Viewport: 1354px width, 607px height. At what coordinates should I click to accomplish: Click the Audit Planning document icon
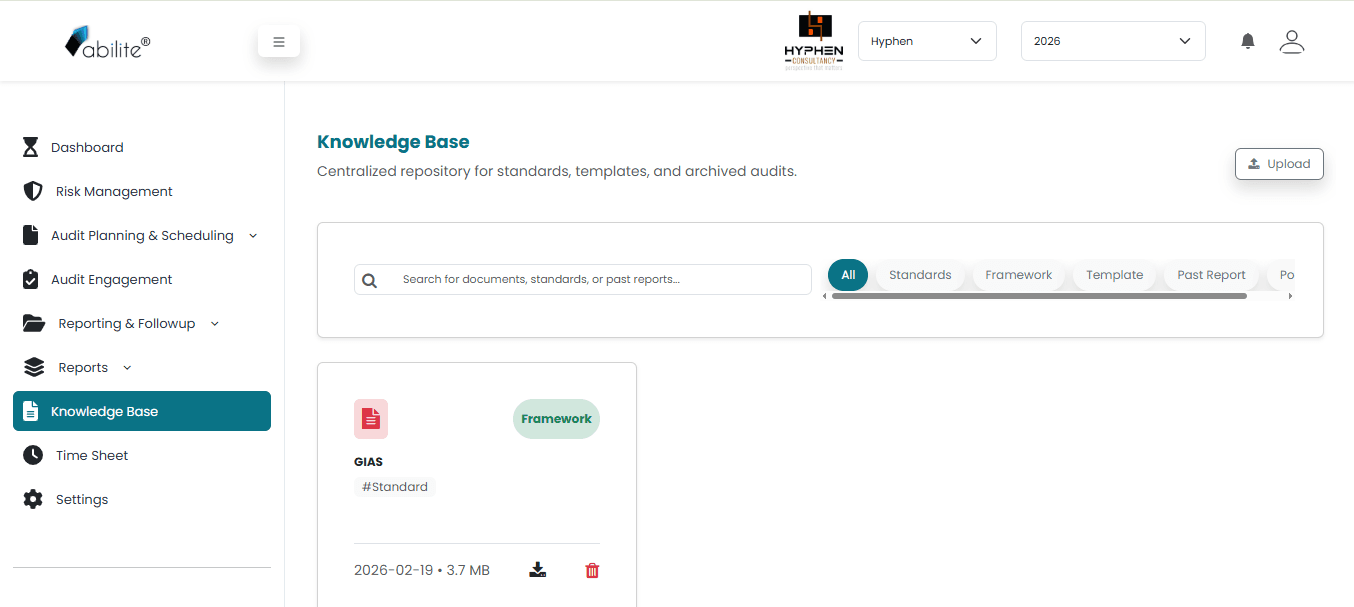click(31, 235)
